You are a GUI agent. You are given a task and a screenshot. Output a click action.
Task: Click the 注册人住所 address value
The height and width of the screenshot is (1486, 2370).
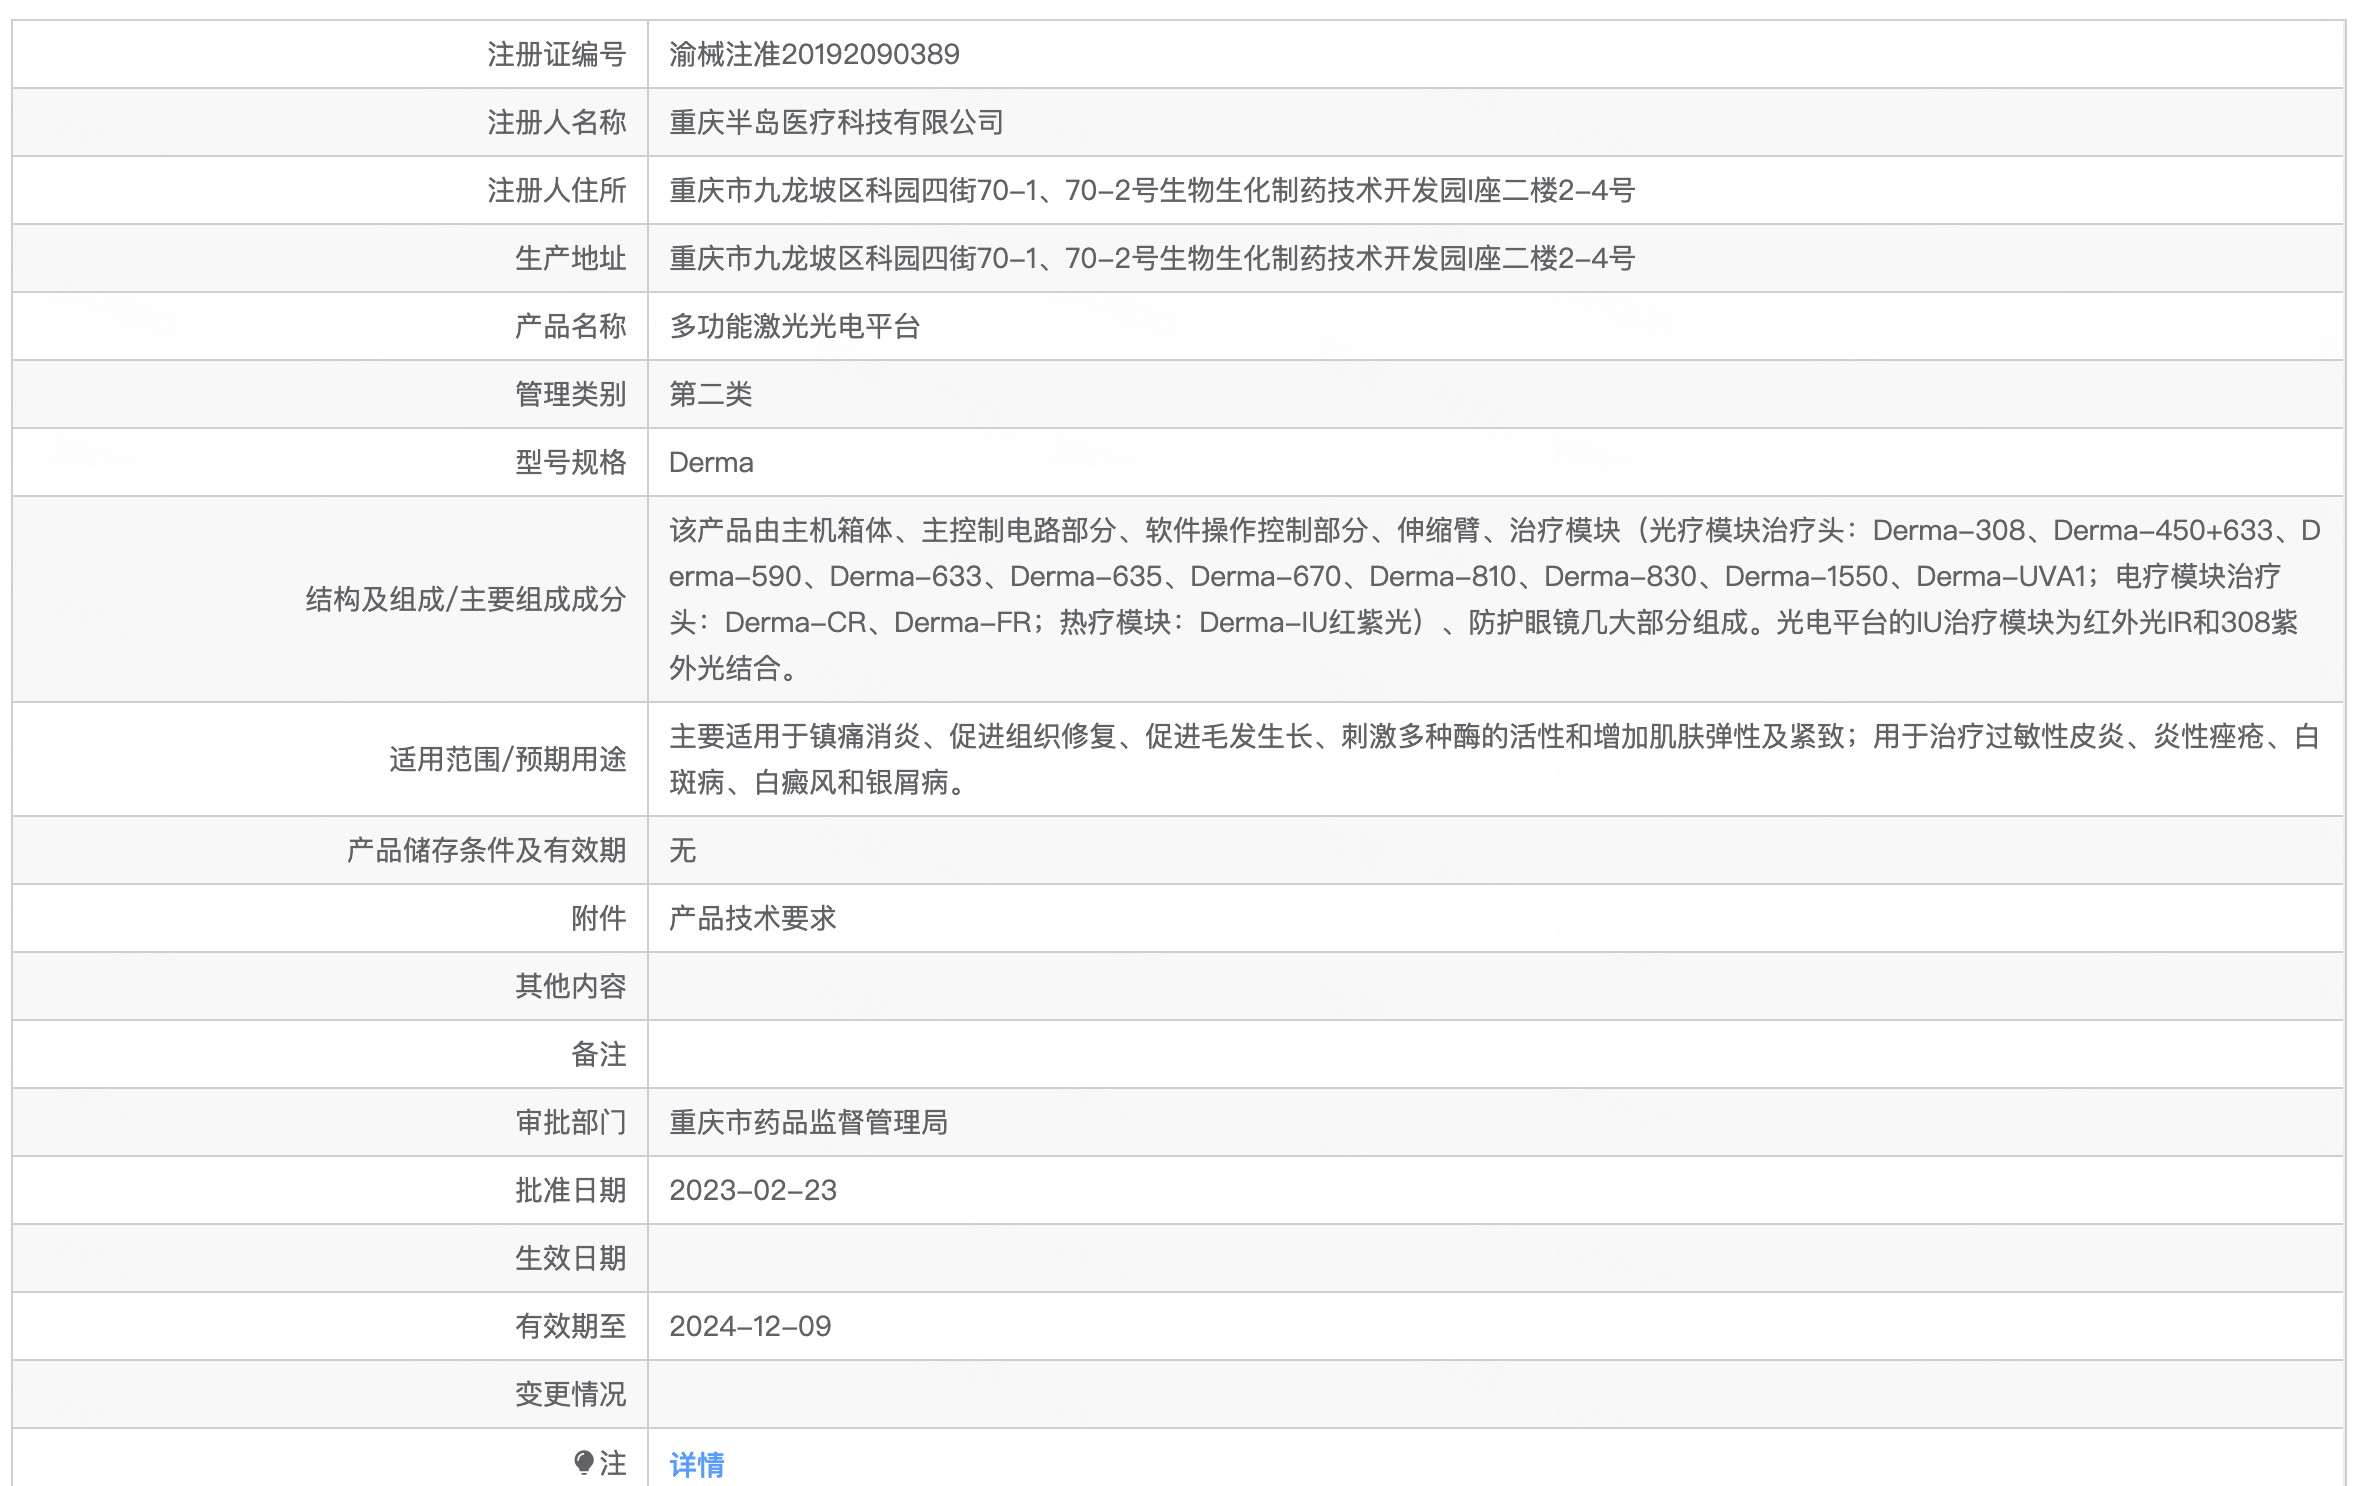[1152, 190]
